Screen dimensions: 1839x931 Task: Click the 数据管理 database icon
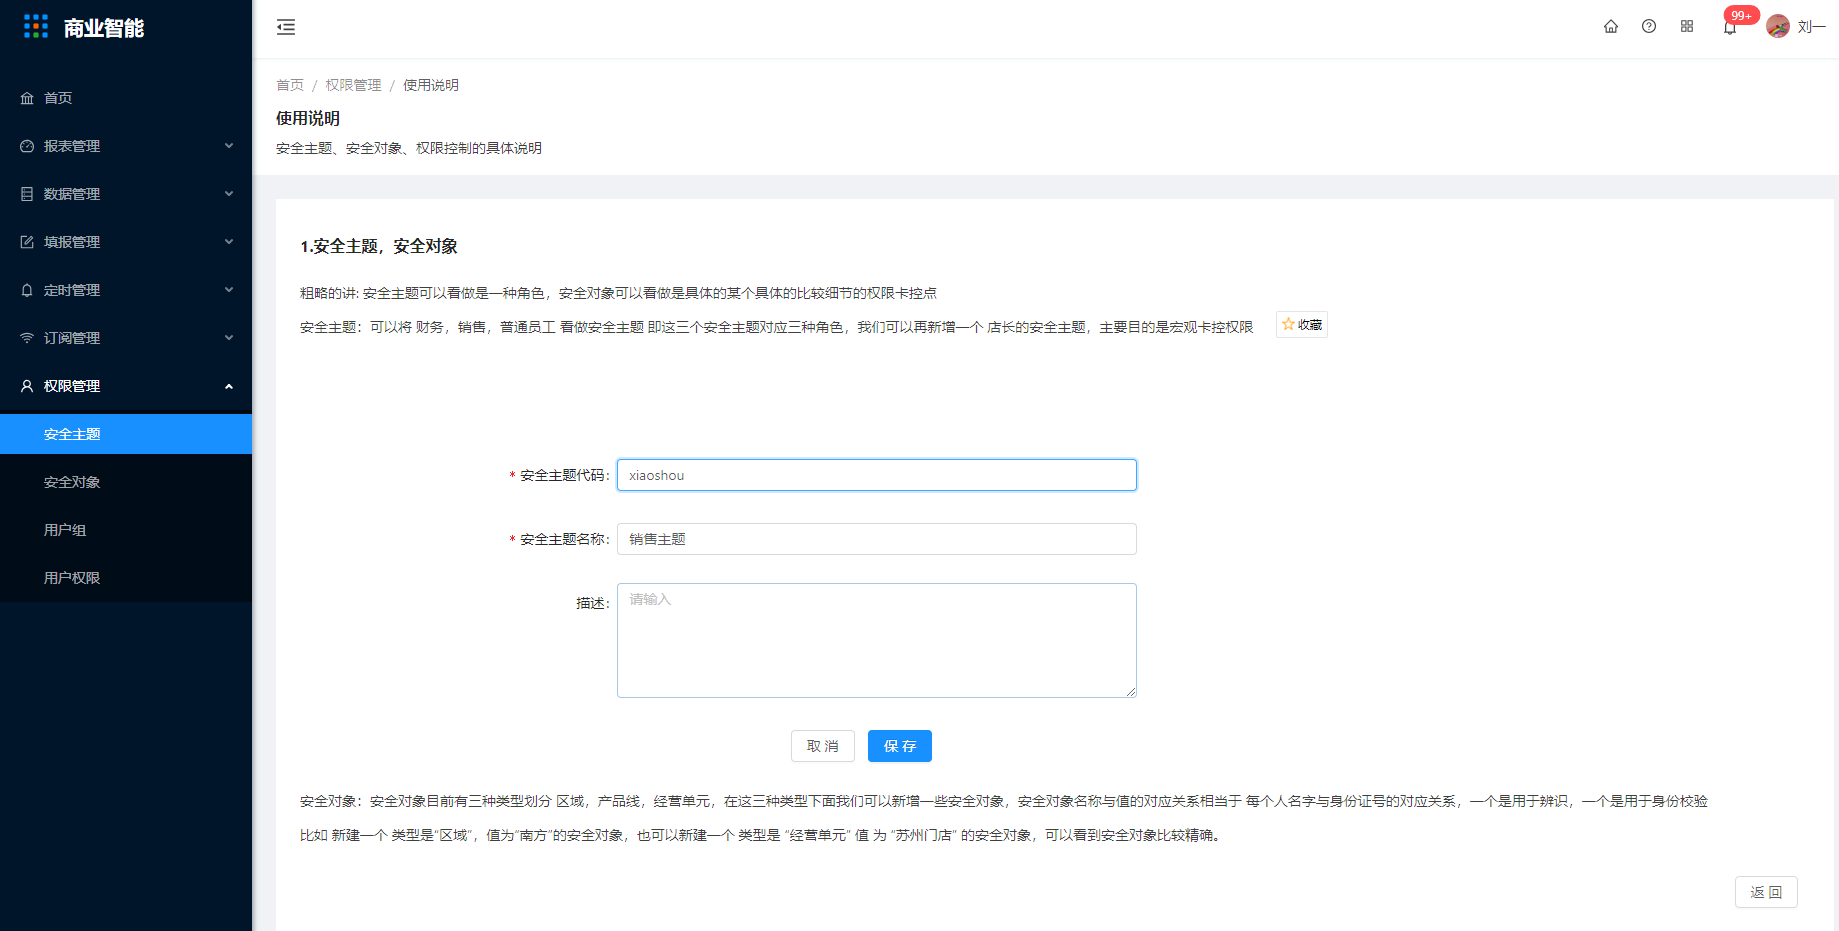tap(27, 194)
